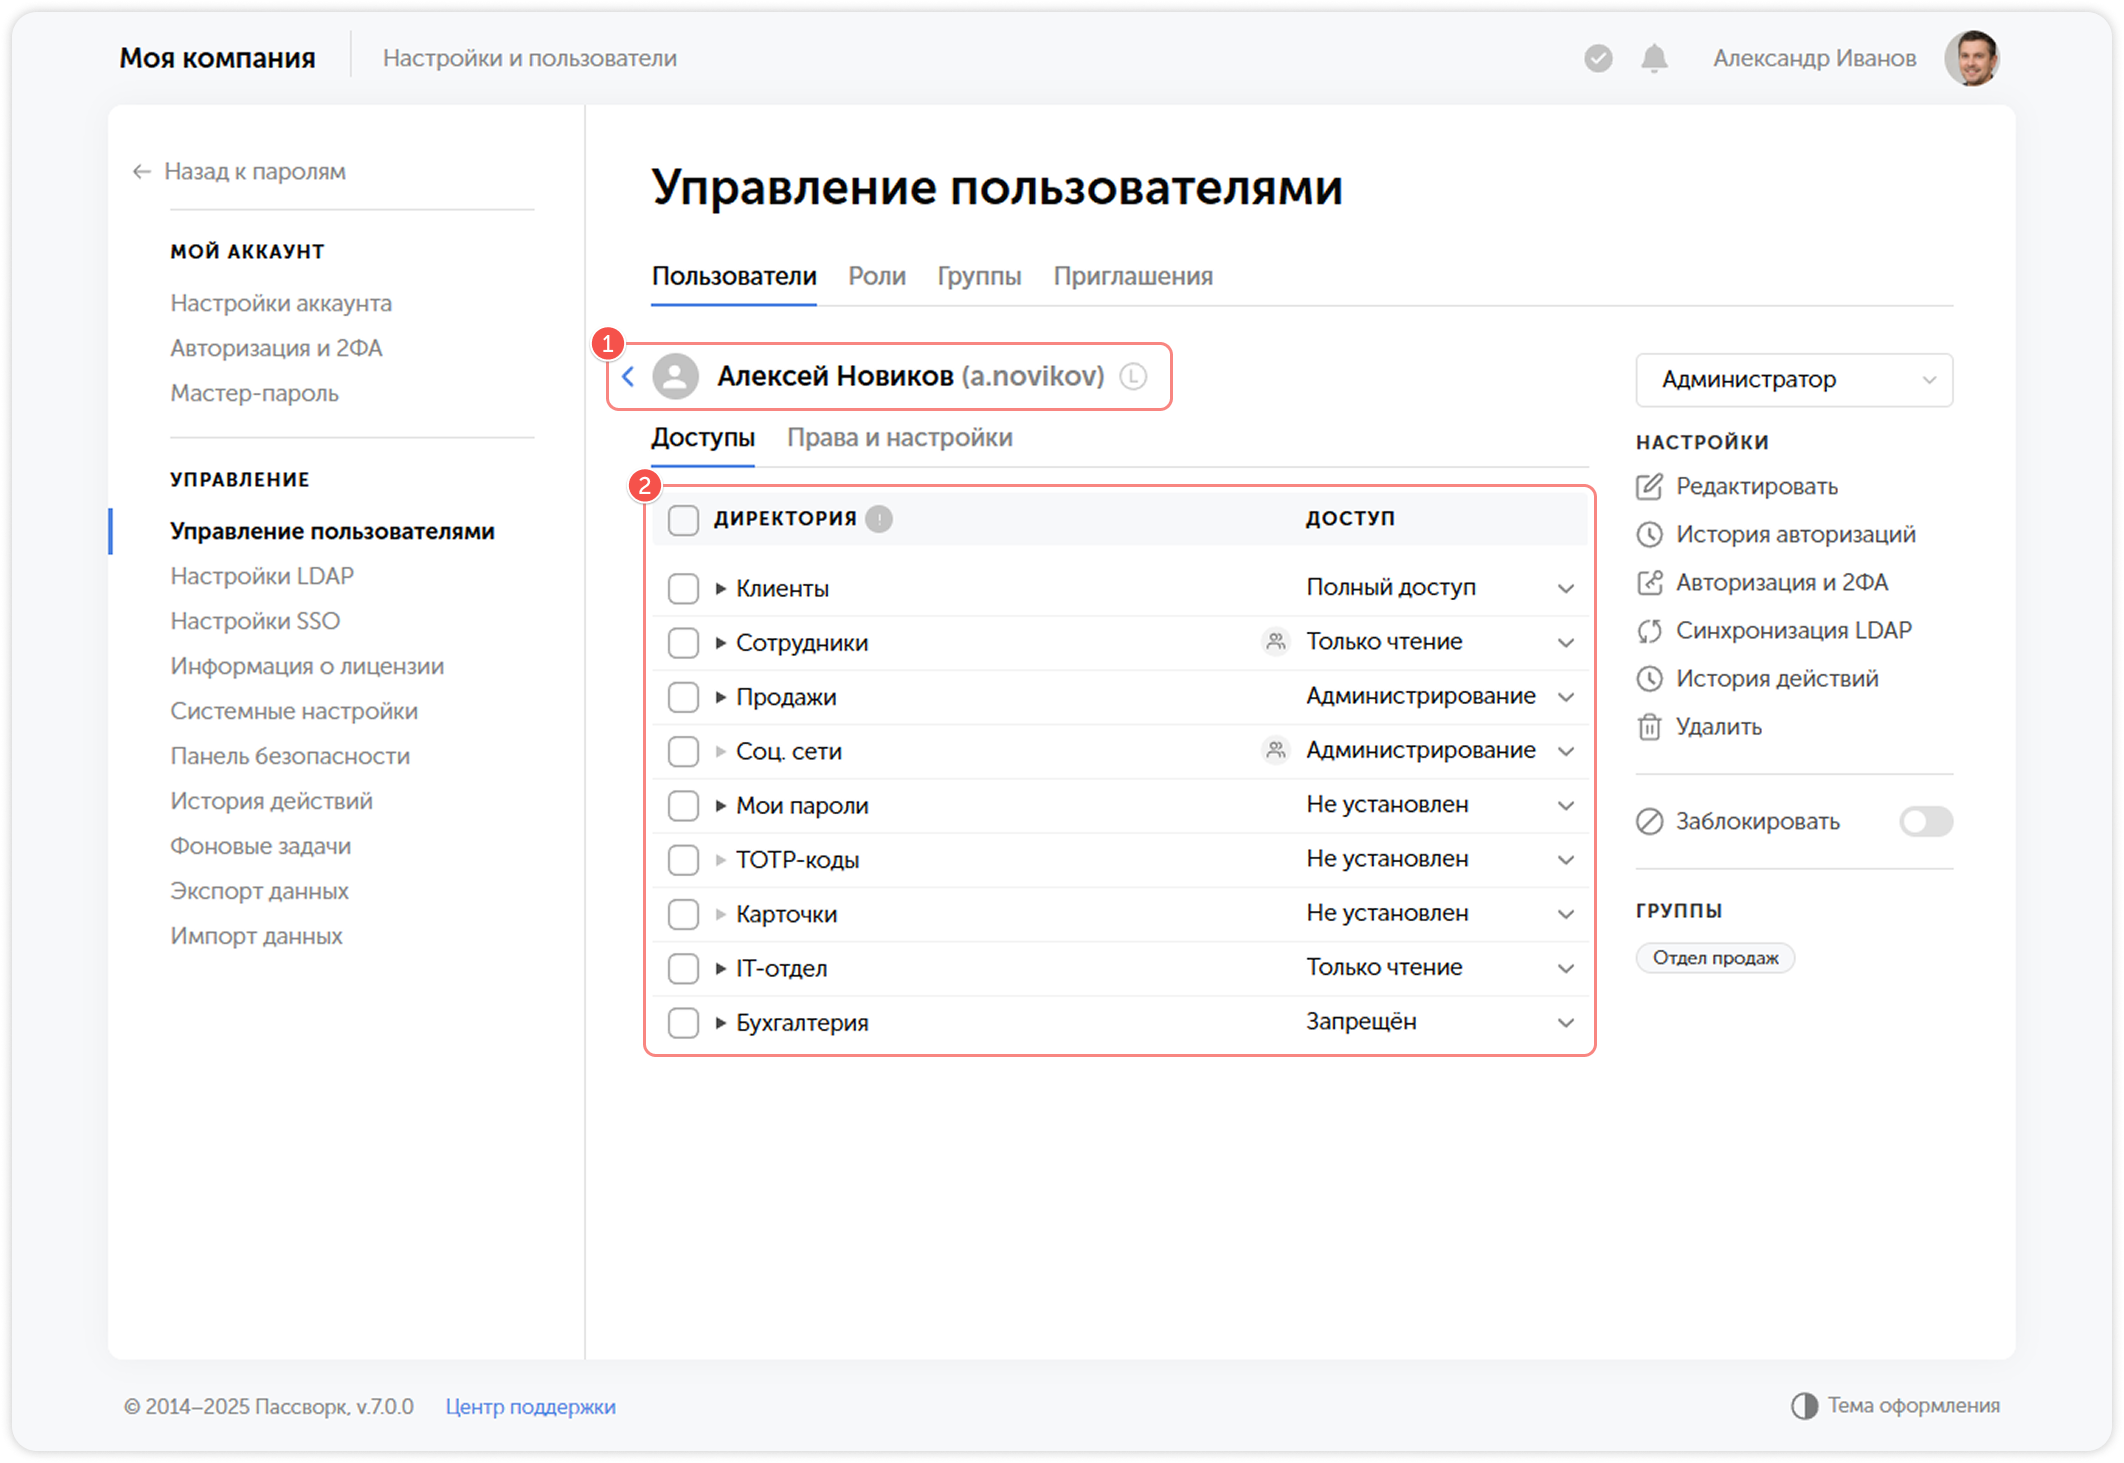The width and height of the screenshot is (2124, 1463).
Task: Switch to the Приглашения tab
Action: click(x=1133, y=277)
